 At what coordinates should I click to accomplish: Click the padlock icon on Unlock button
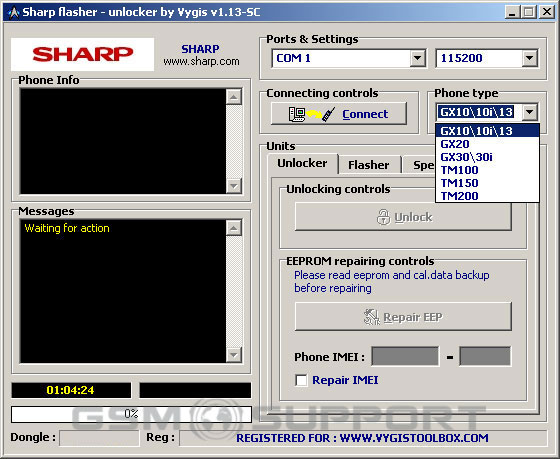pos(383,217)
